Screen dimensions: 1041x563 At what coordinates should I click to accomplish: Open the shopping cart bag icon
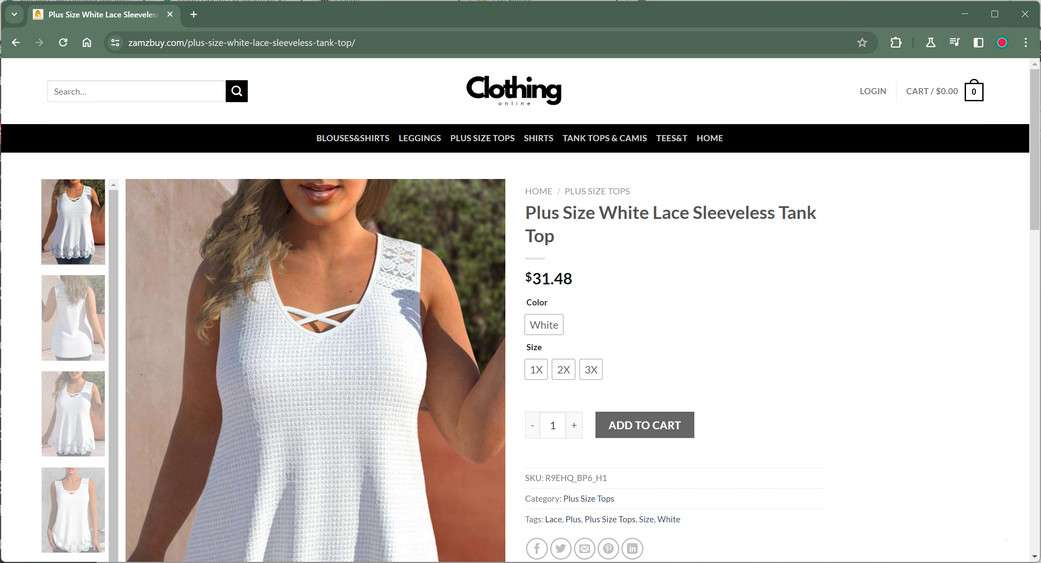coord(974,91)
